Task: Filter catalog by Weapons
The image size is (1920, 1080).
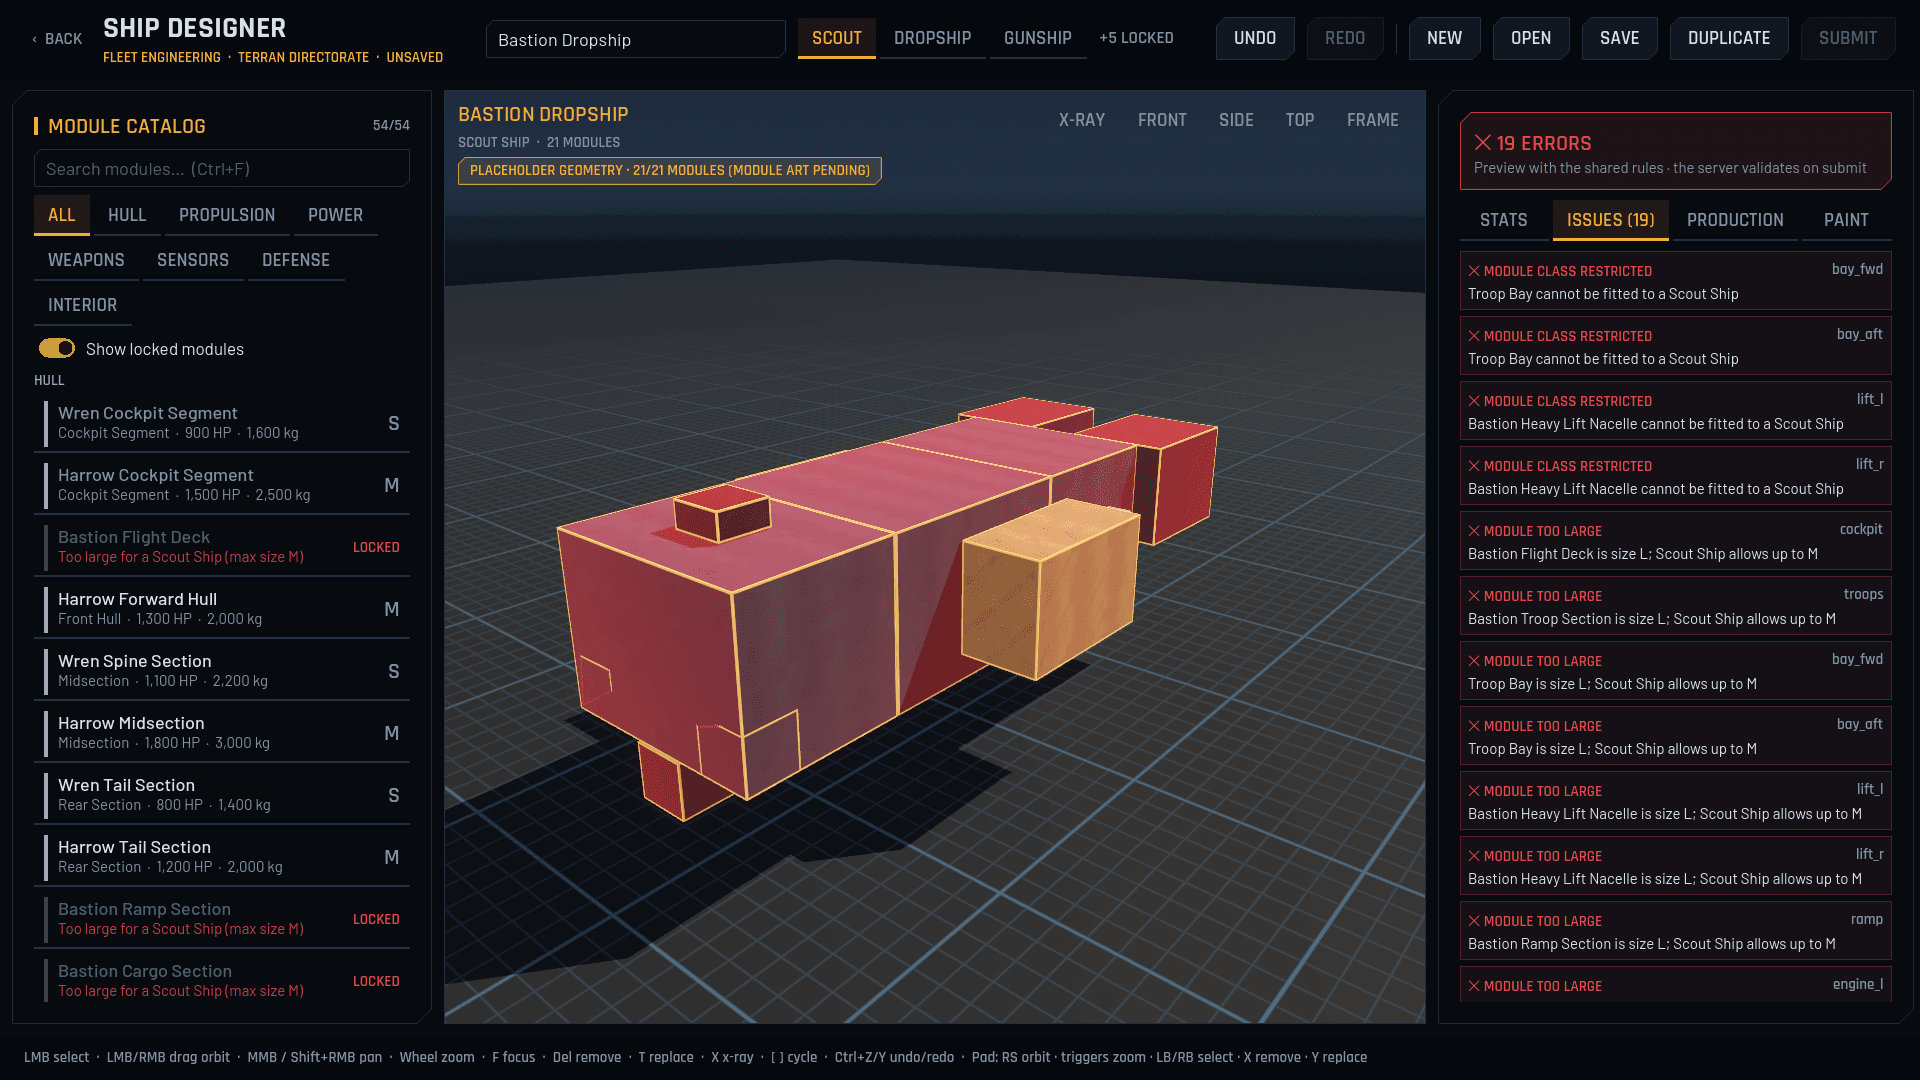Action: point(86,260)
